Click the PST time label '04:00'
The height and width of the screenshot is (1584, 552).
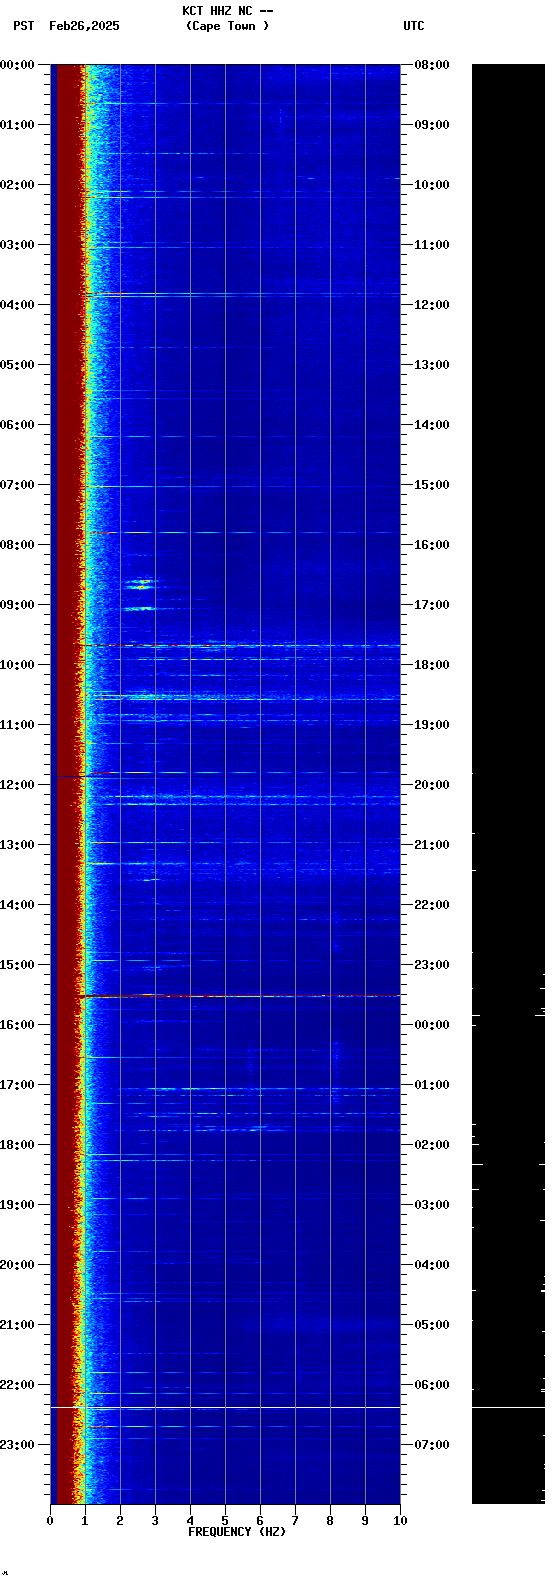(x=17, y=305)
